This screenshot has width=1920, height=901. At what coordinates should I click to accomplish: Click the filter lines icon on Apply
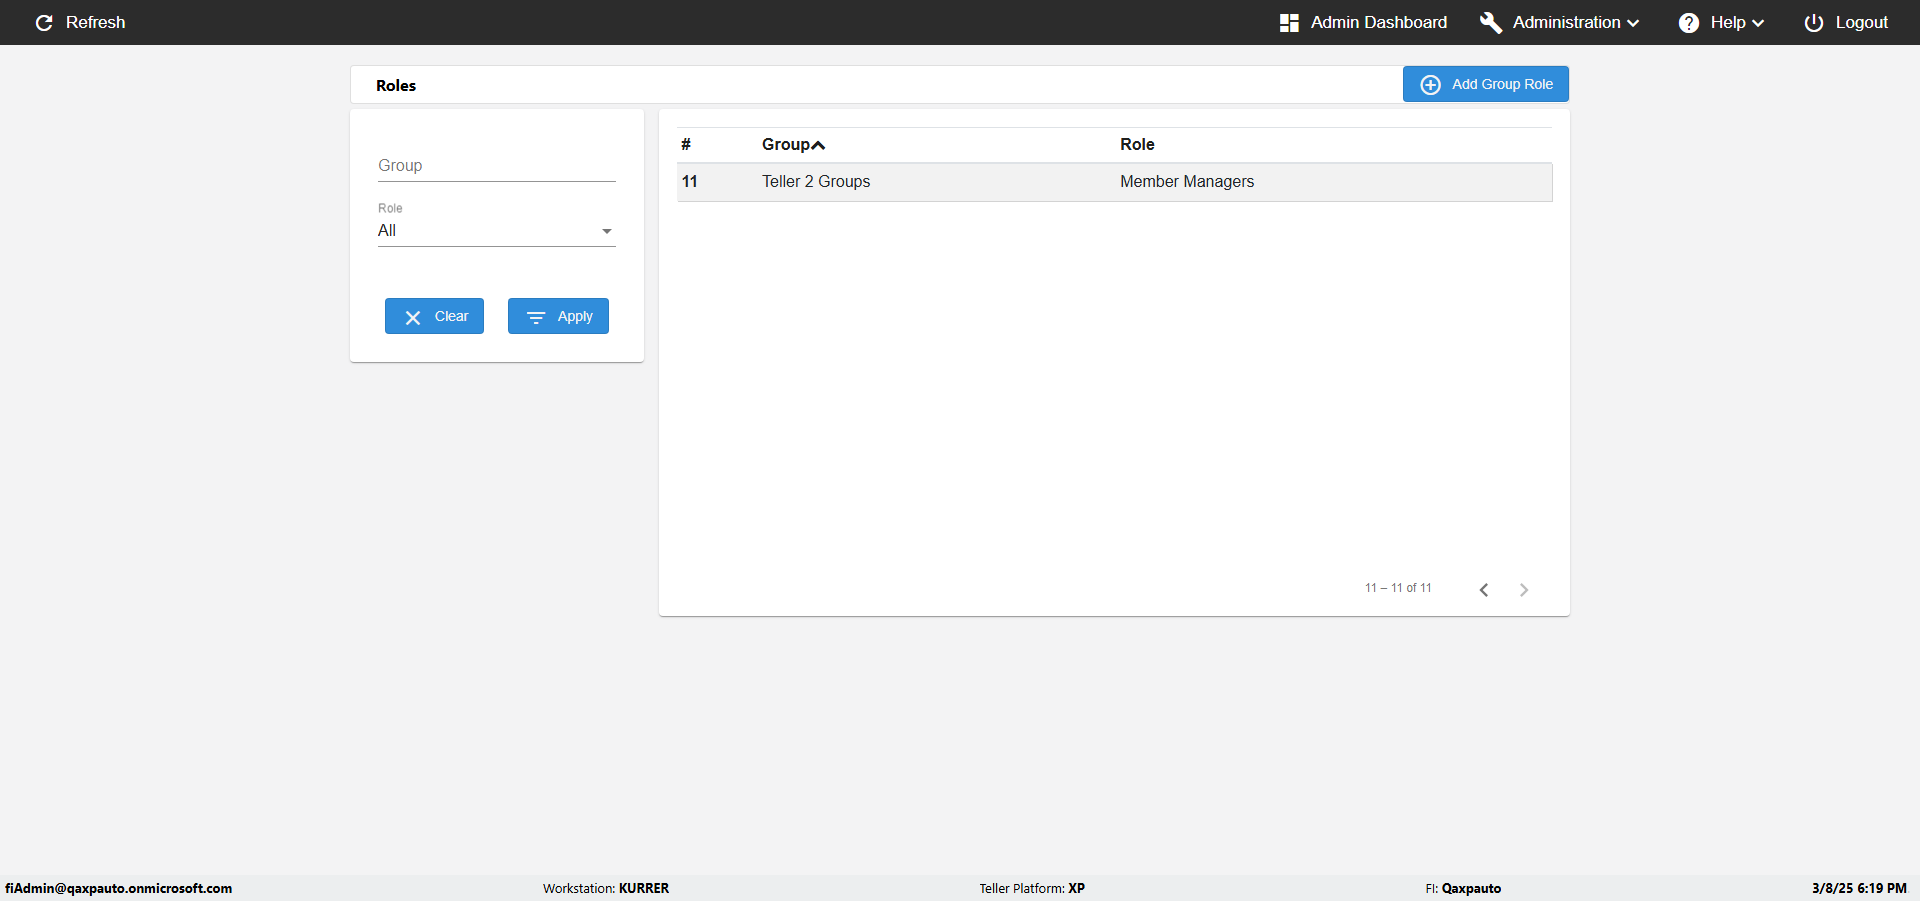536,317
